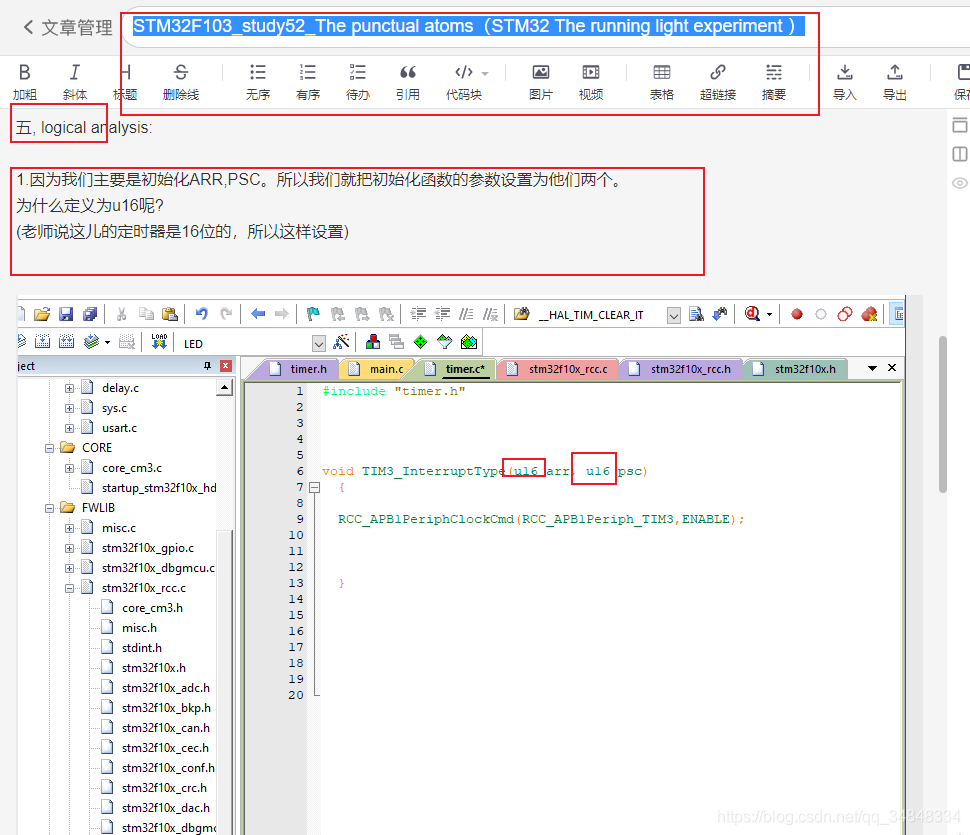Open target options magic wand icon
Viewport: 970px width, 835px height.
click(x=341, y=341)
